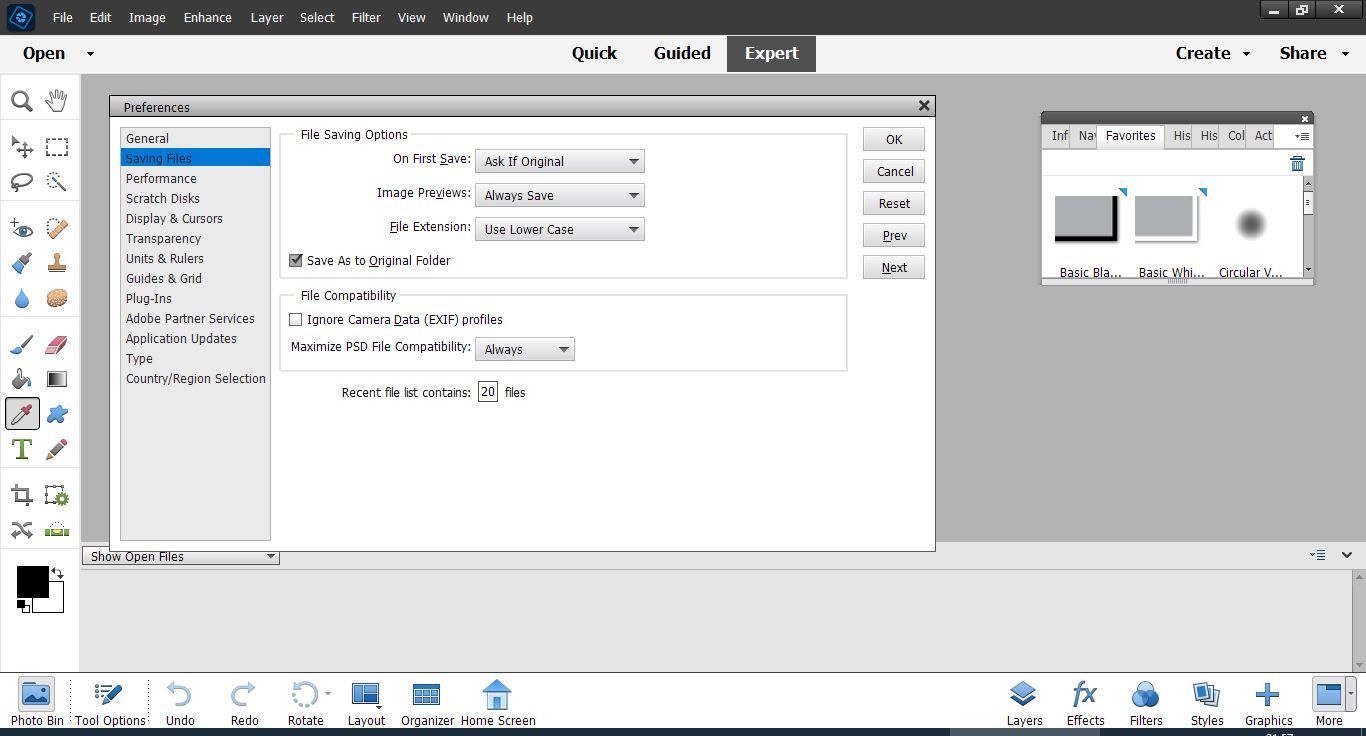The image size is (1366, 736).
Task: Click OK in Preferences dialog
Action: (894, 139)
